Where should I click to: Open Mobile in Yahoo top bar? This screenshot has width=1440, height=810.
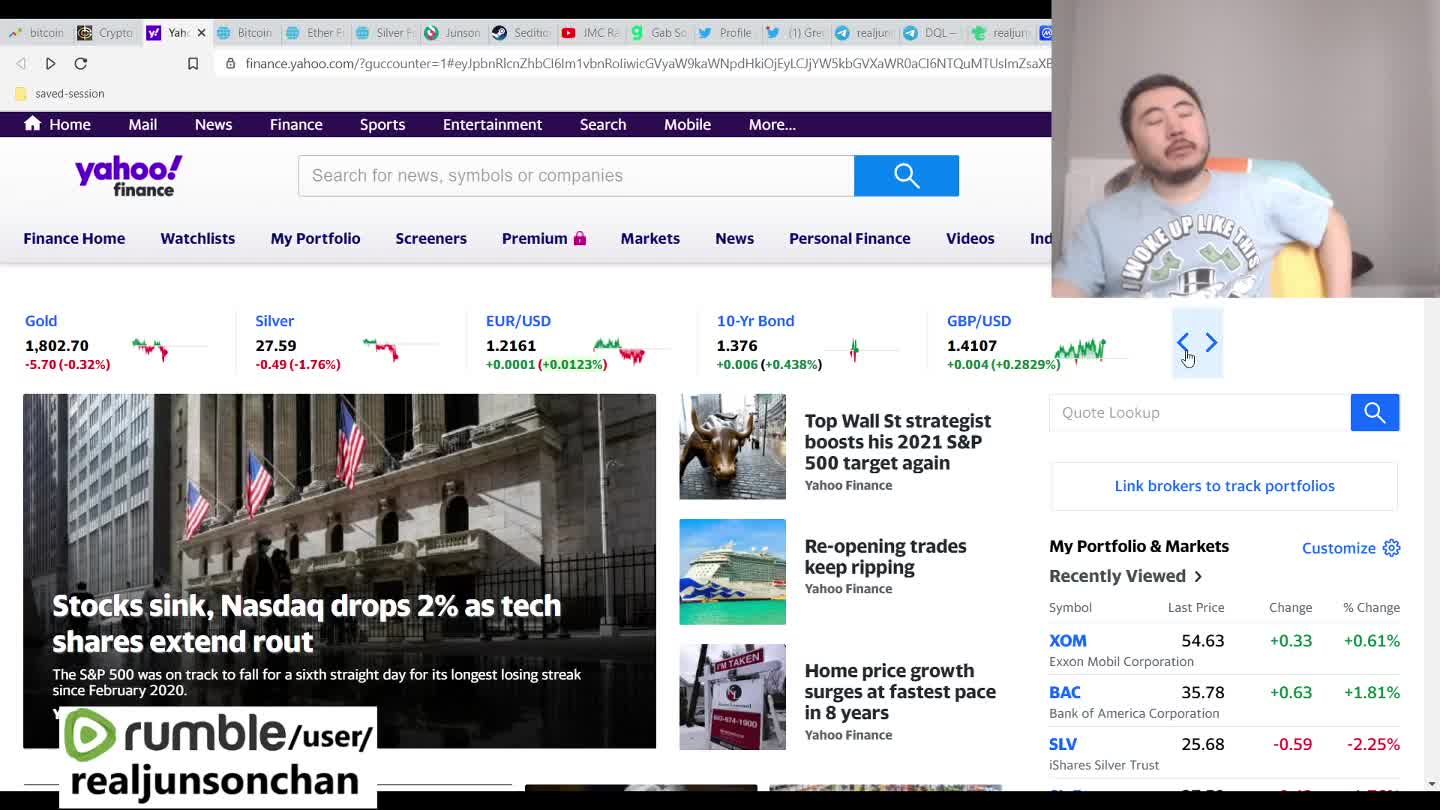pos(687,124)
